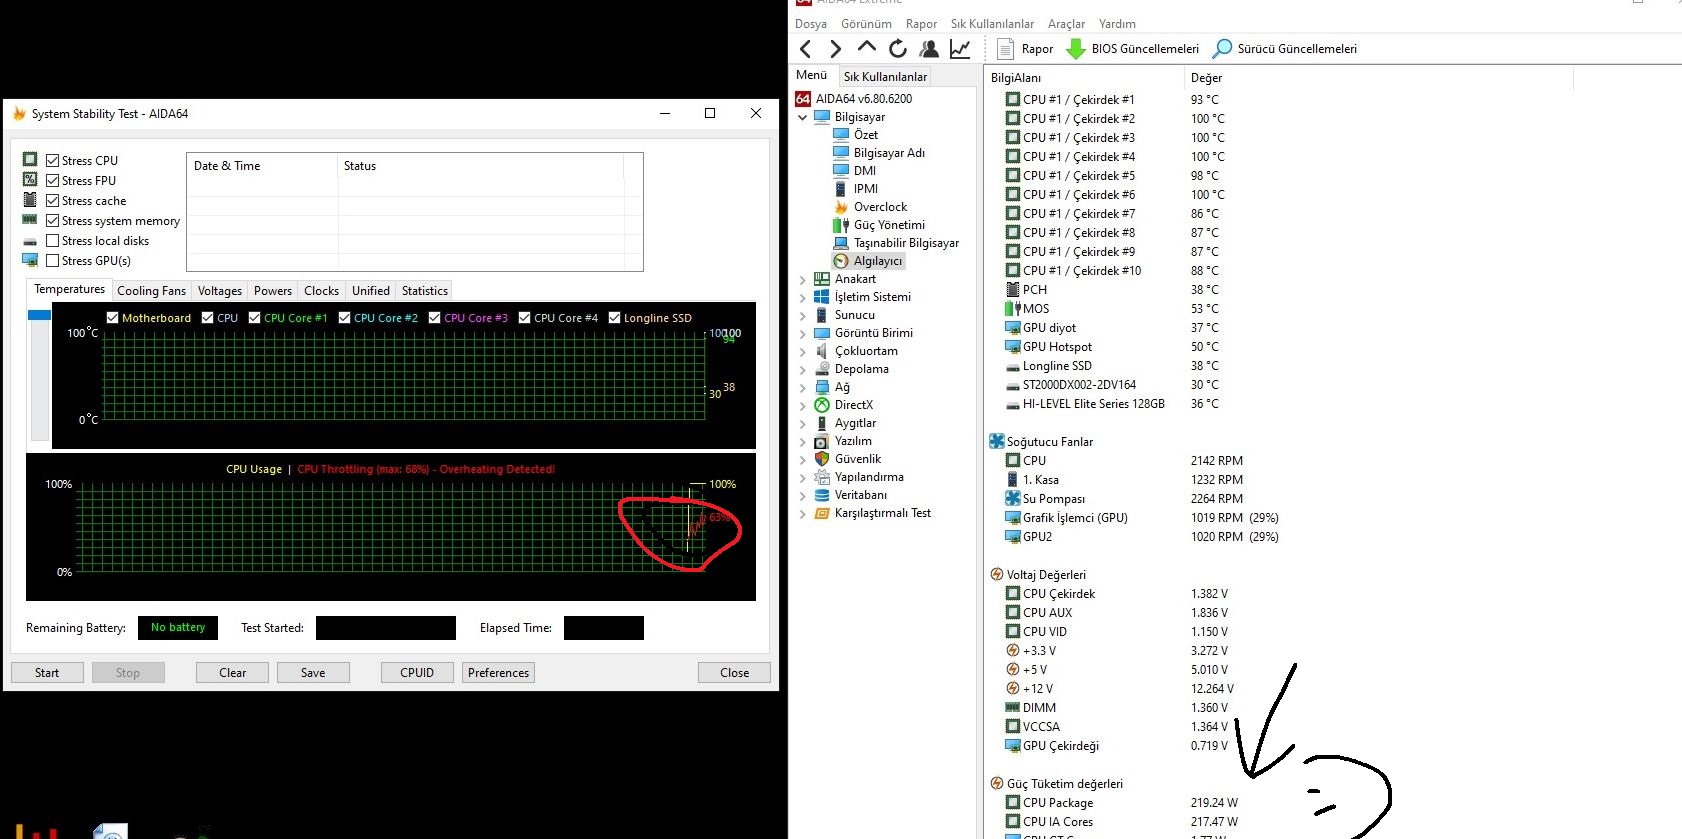Click the Stress cache icon
The image size is (1682, 839).
click(x=30, y=199)
